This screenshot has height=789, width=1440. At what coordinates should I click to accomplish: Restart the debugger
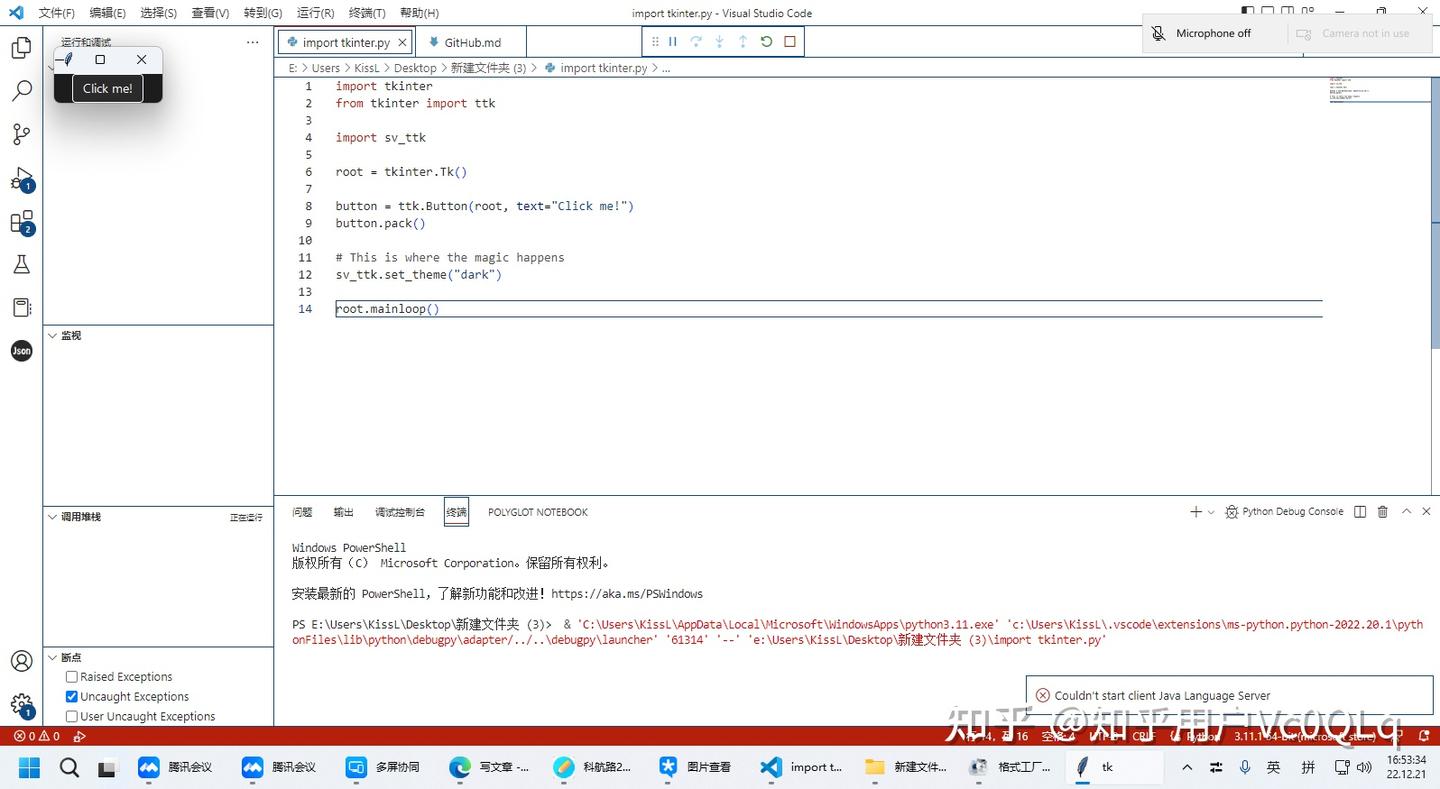[x=764, y=41]
